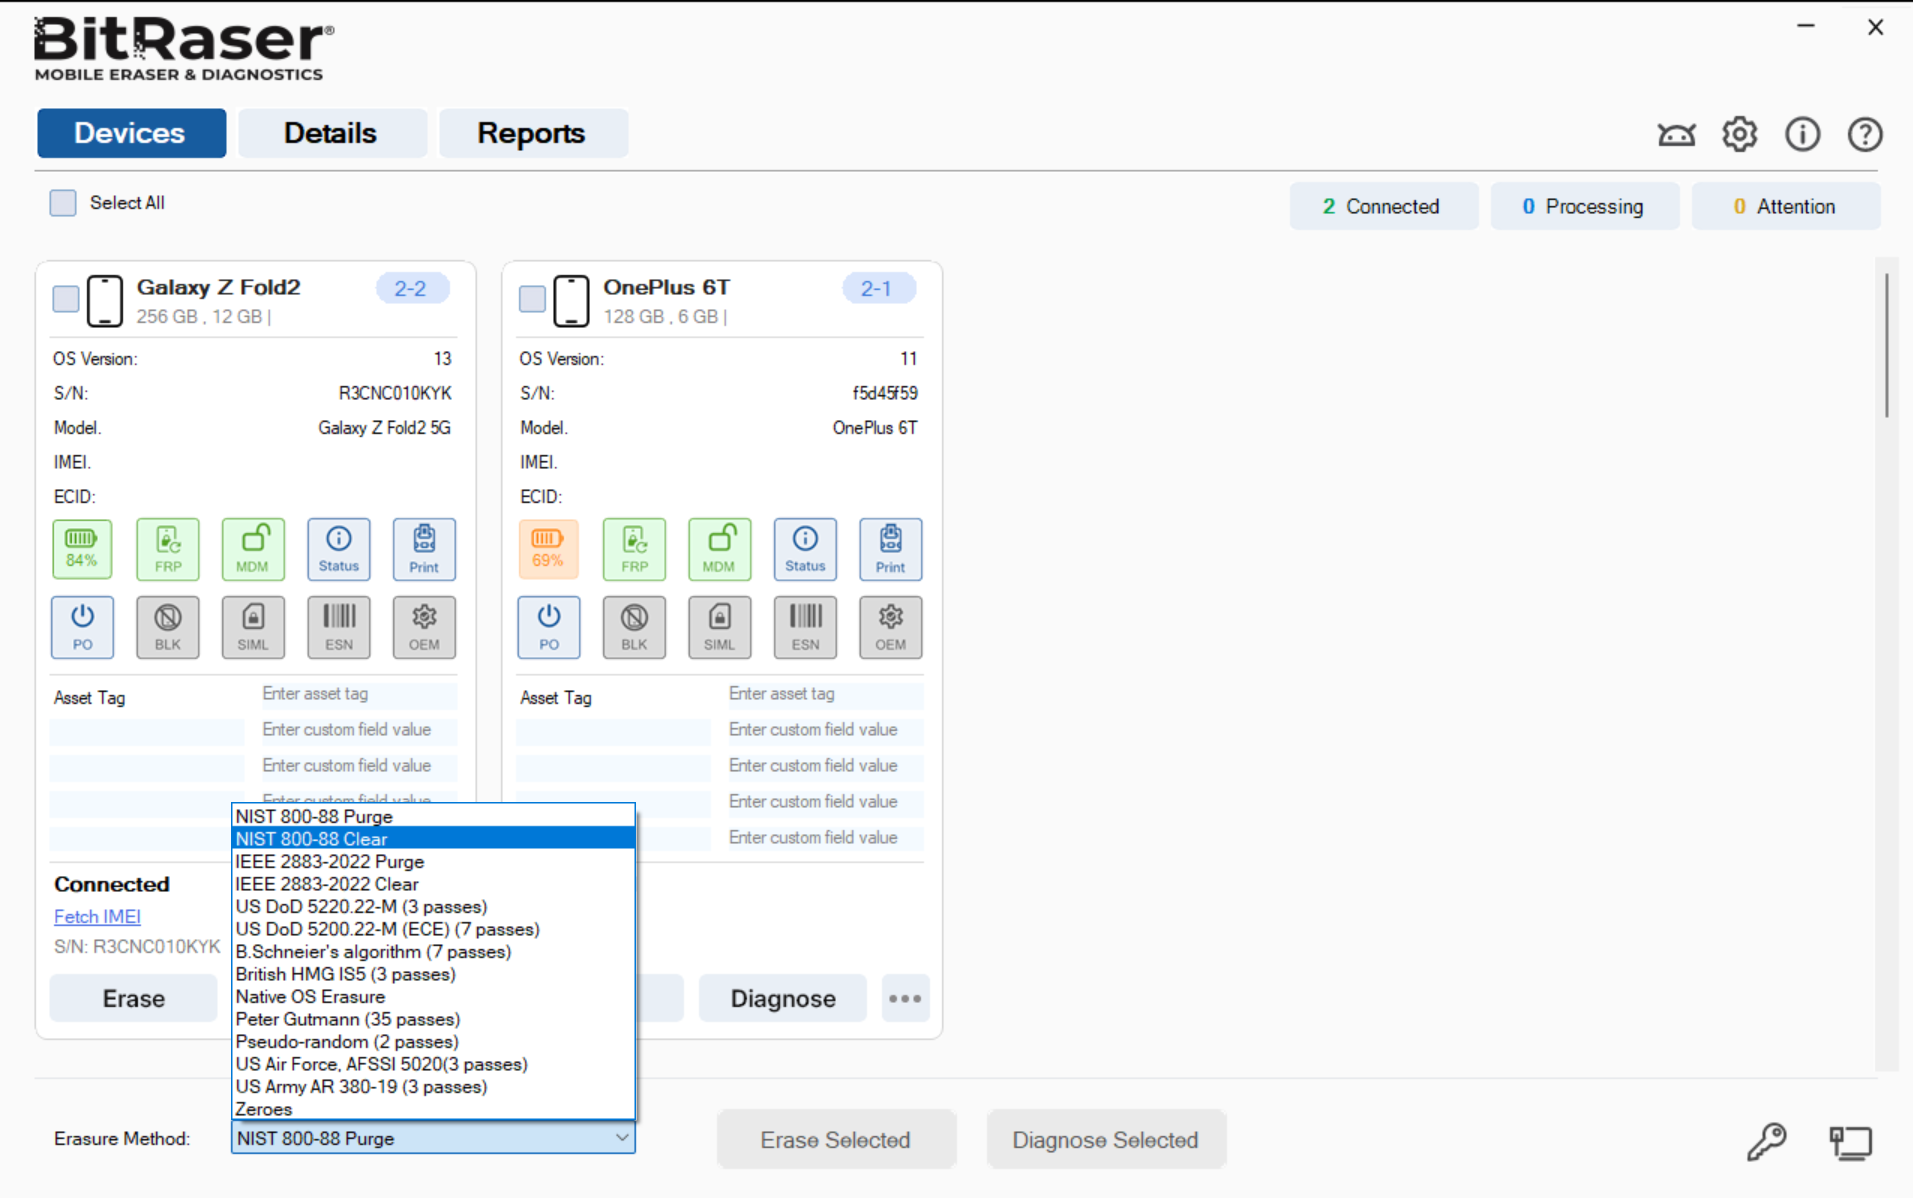Viewport: 1913px width, 1198px height.
Task: Choose NIST 800-88 Purge in list
Action: tap(433, 816)
